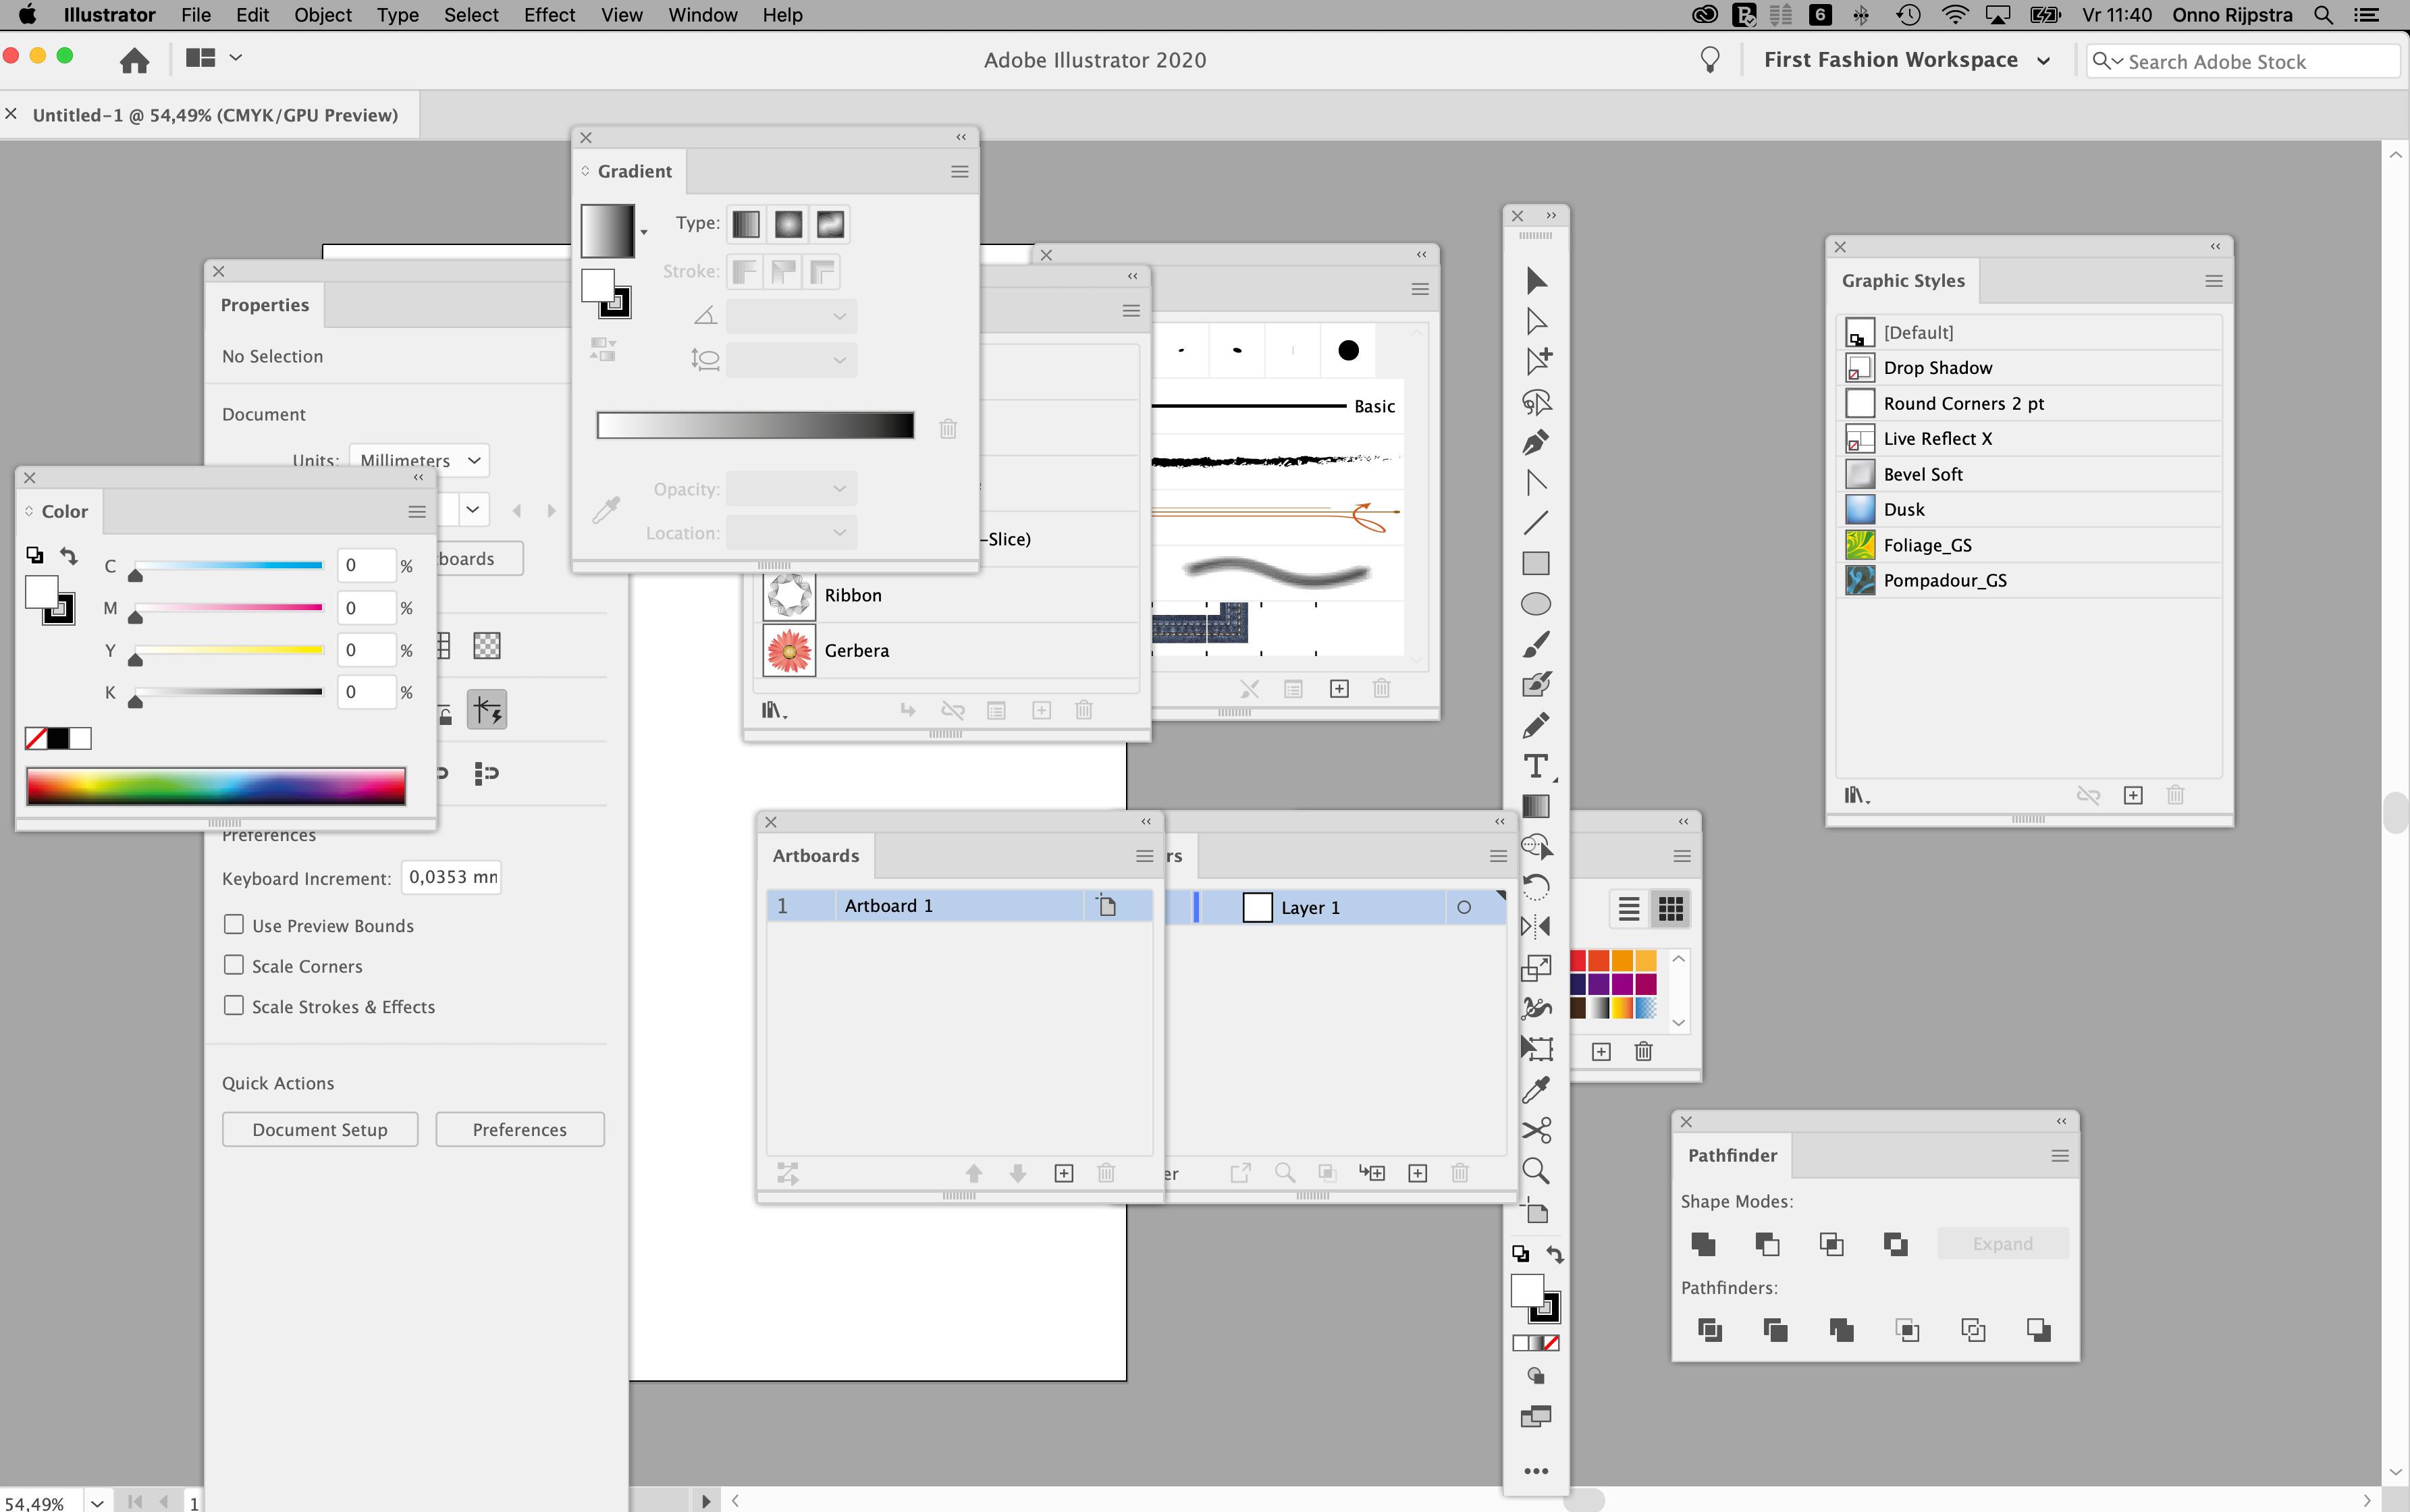Check the Scale Corners option
This screenshot has width=2410, height=1512.
point(234,965)
